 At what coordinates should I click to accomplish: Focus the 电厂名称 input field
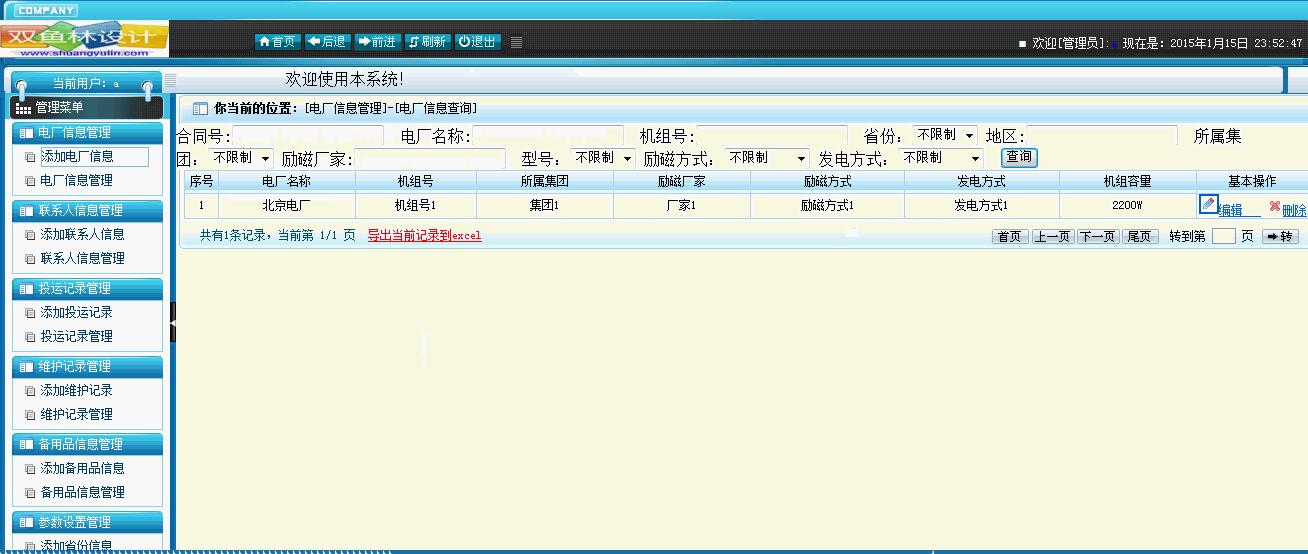547,135
